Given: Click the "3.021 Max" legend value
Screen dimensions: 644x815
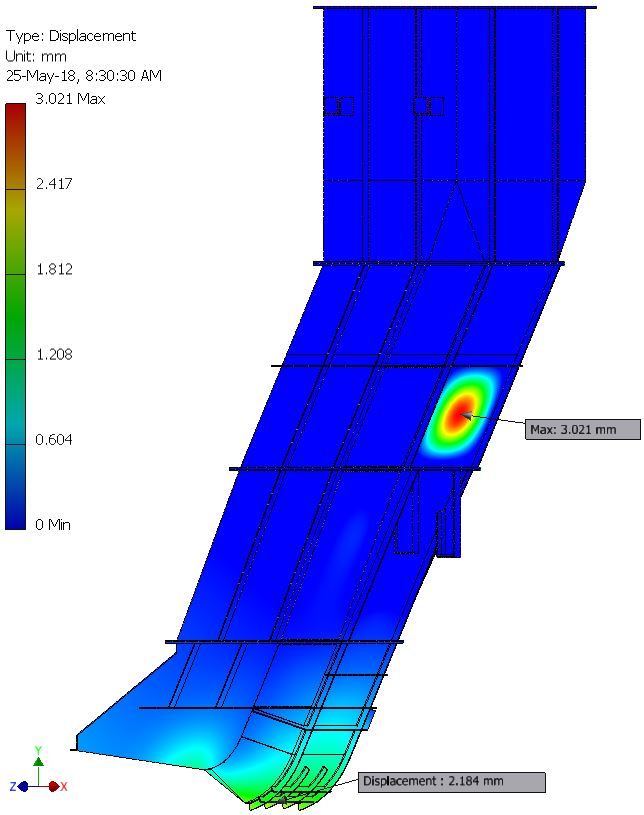Looking at the screenshot, I should (71, 99).
